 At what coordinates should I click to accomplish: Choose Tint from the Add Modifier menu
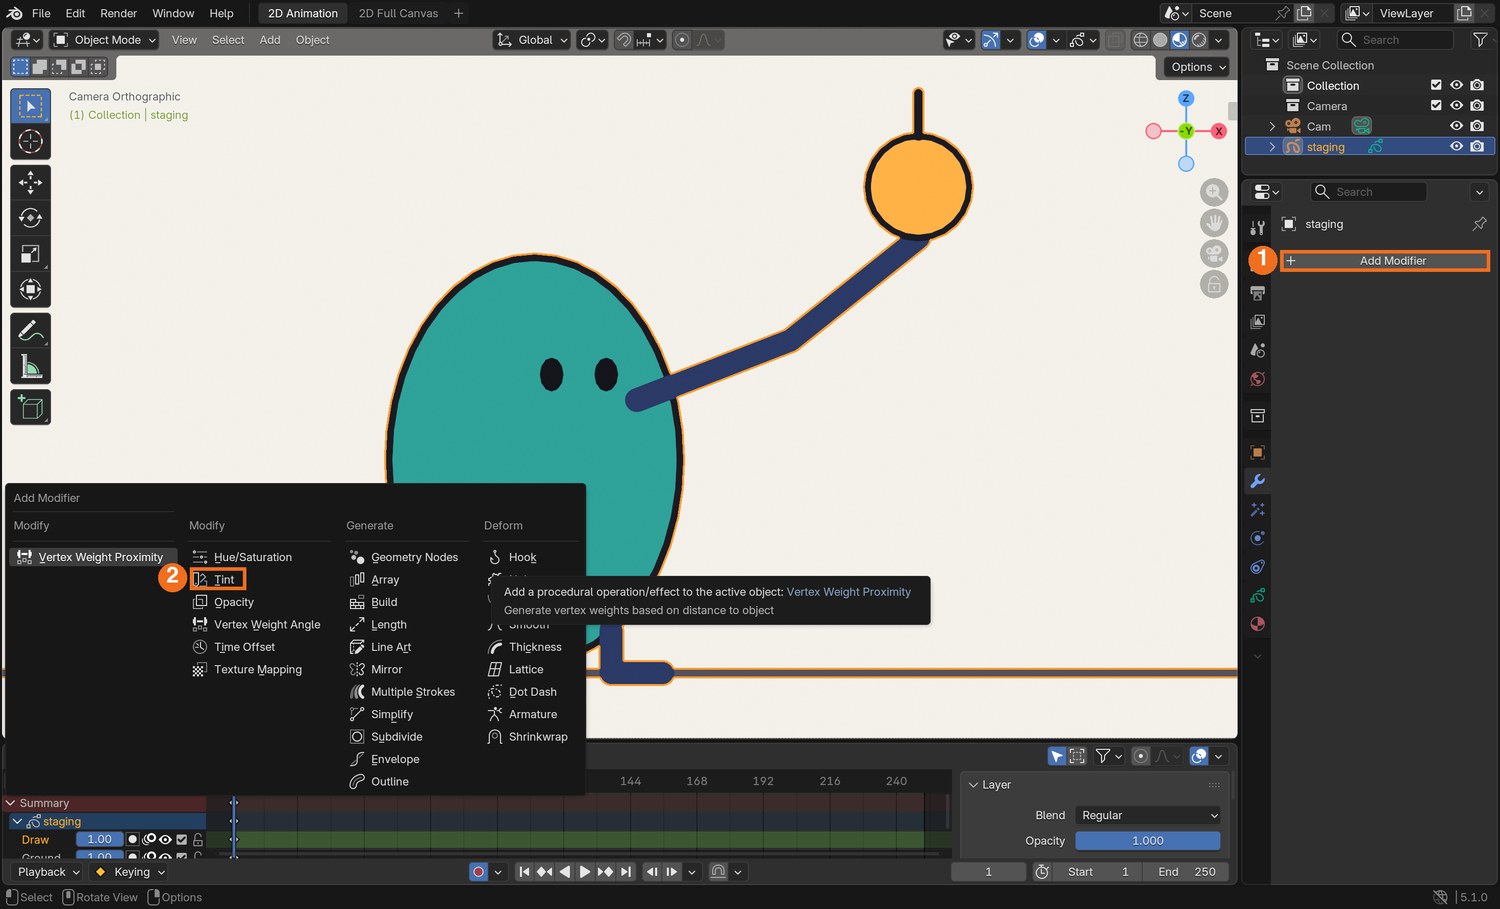point(218,579)
